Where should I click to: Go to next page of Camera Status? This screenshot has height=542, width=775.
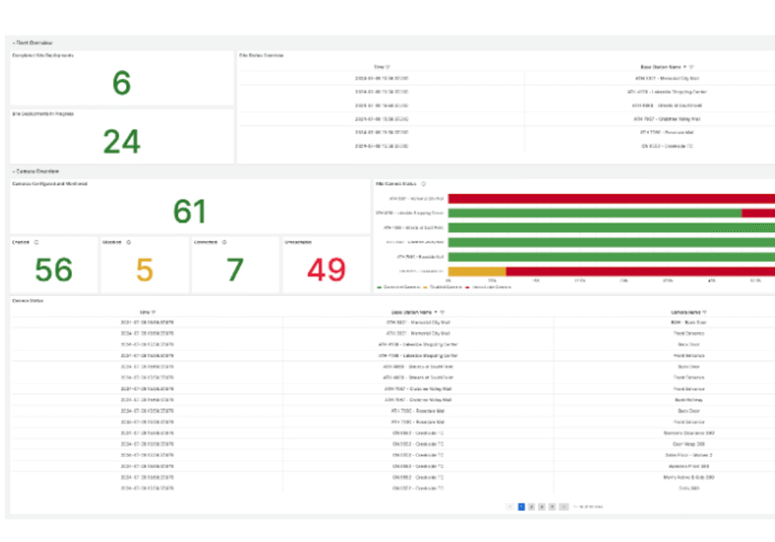pyautogui.click(x=563, y=507)
